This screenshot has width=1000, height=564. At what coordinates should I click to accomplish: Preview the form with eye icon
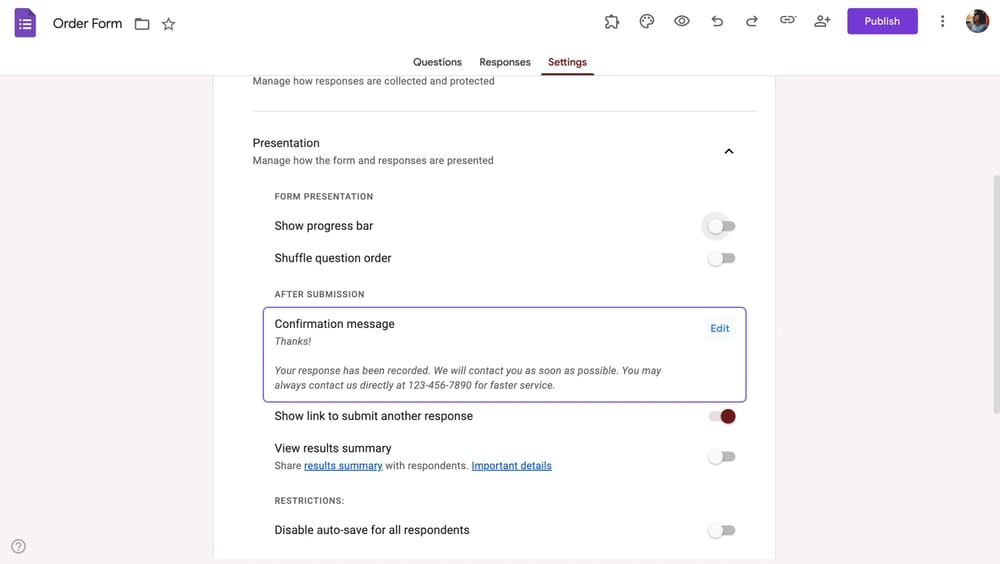(682, 21)
